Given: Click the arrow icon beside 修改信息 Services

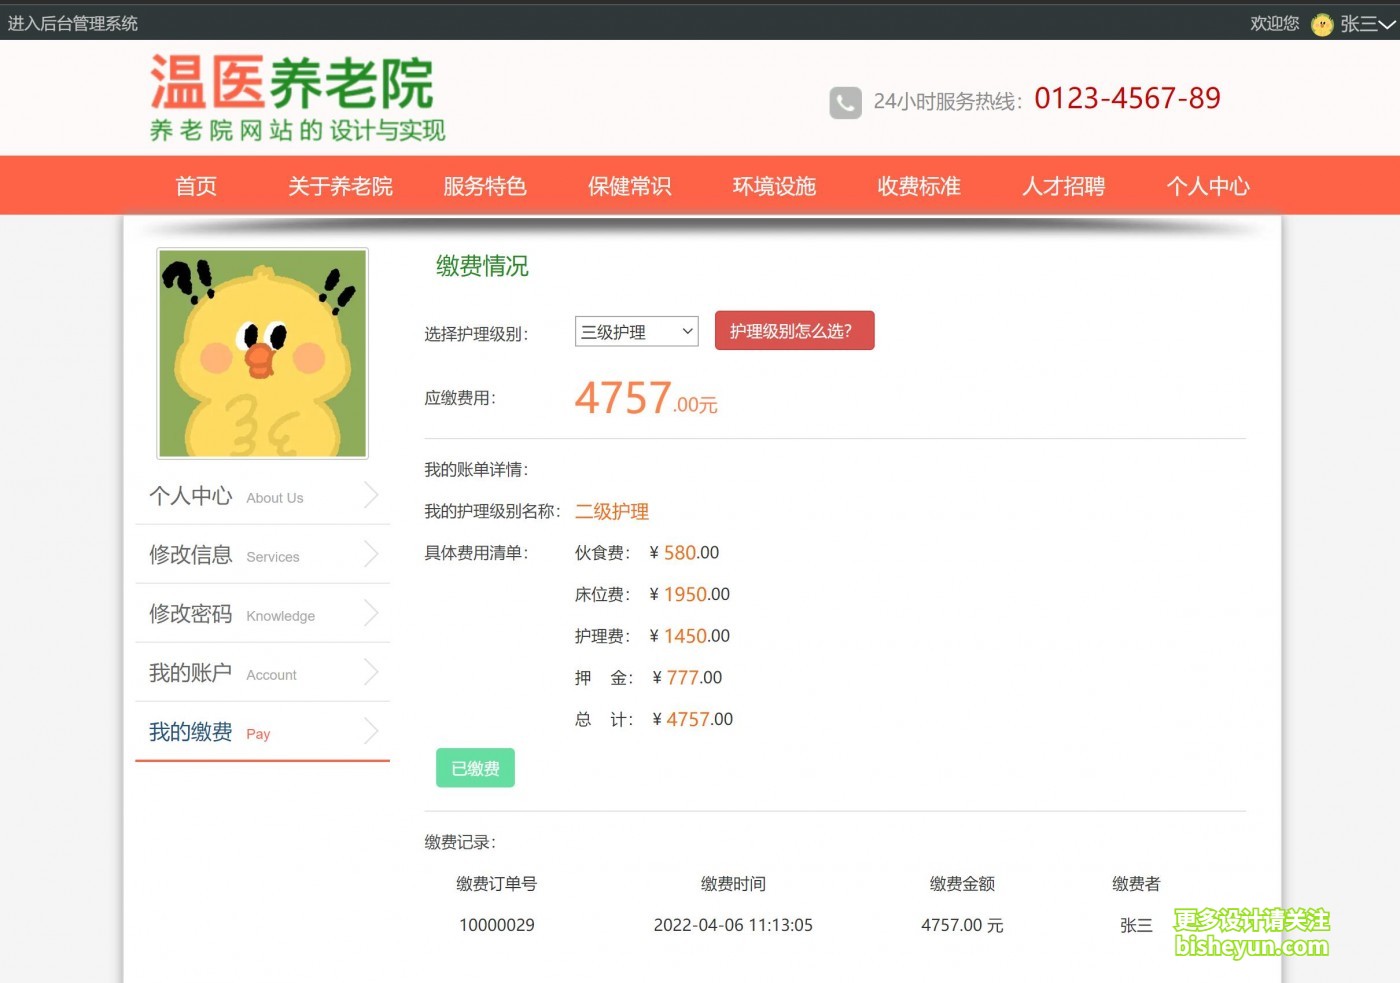Looking at the screenshot, I should 371,554.
